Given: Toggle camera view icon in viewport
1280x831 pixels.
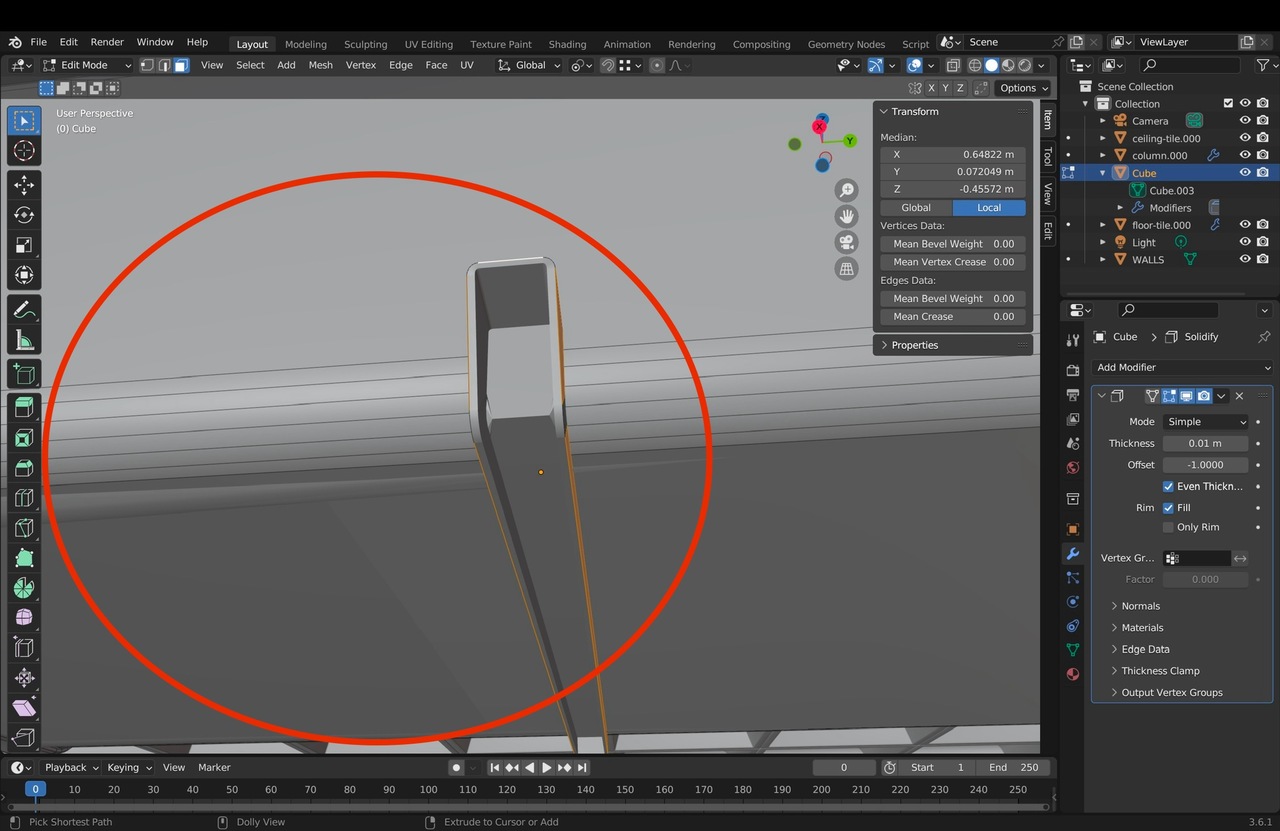Looking at the screenshot, I should point(847,243).
